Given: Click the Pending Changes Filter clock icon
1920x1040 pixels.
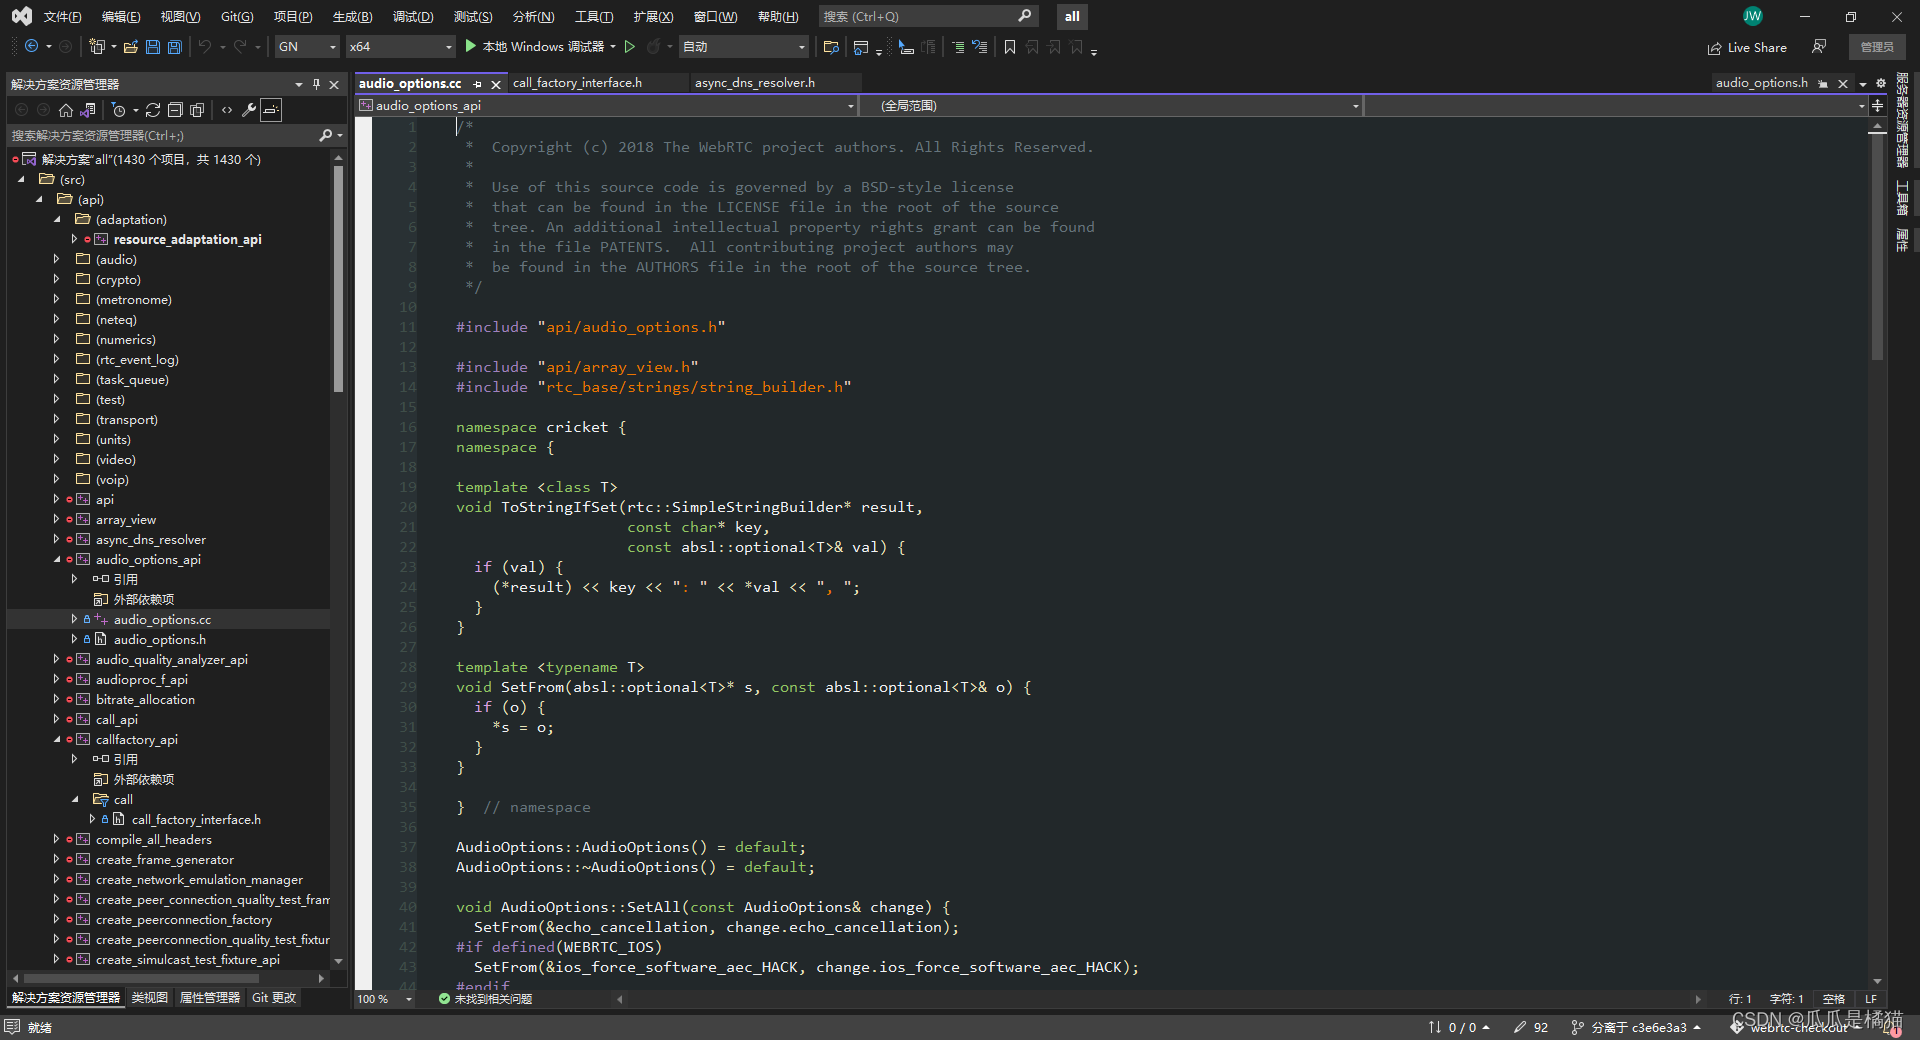Looking at the screenshot, I should click(x=118, y=110).
